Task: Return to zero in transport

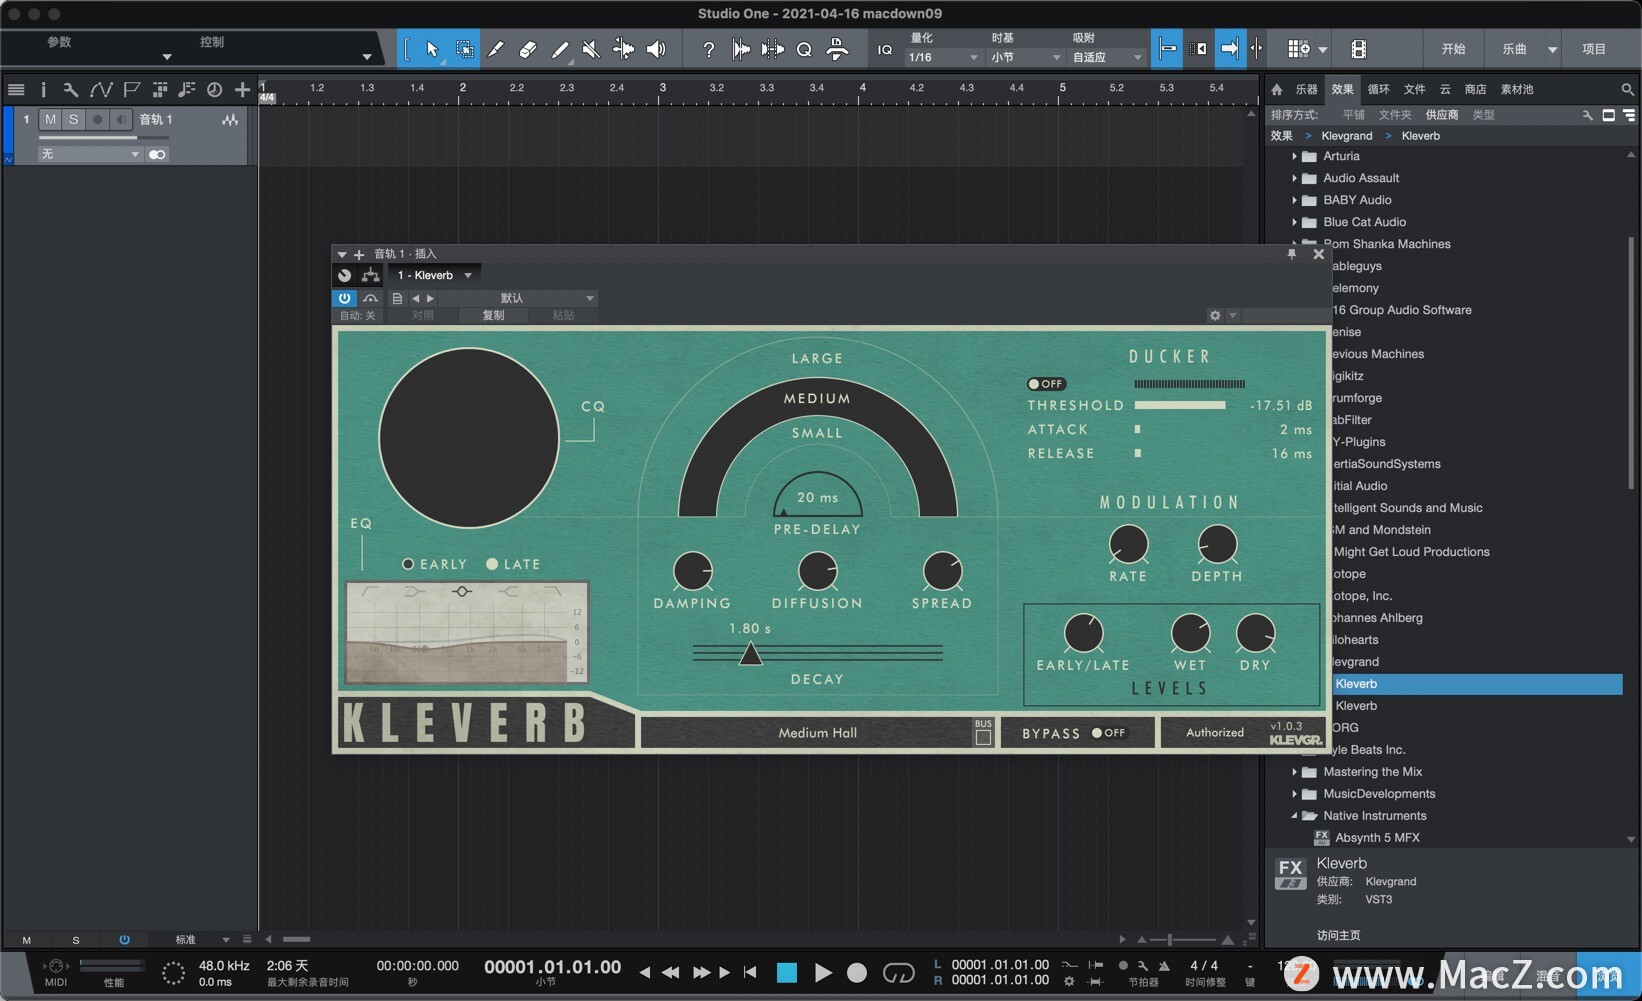Action: [x=750, y=972]
